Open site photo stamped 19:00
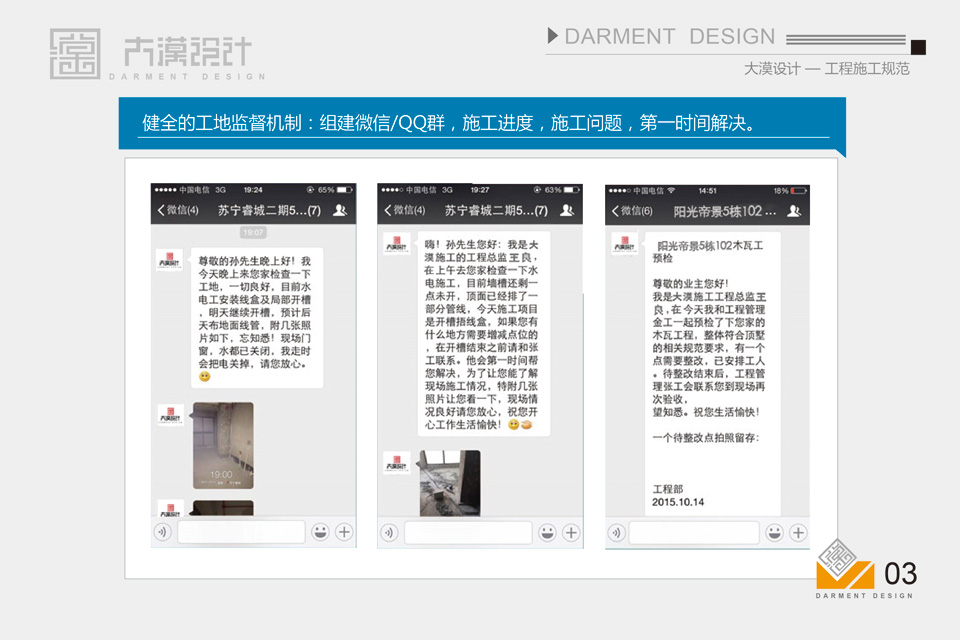 pos(223,445)
